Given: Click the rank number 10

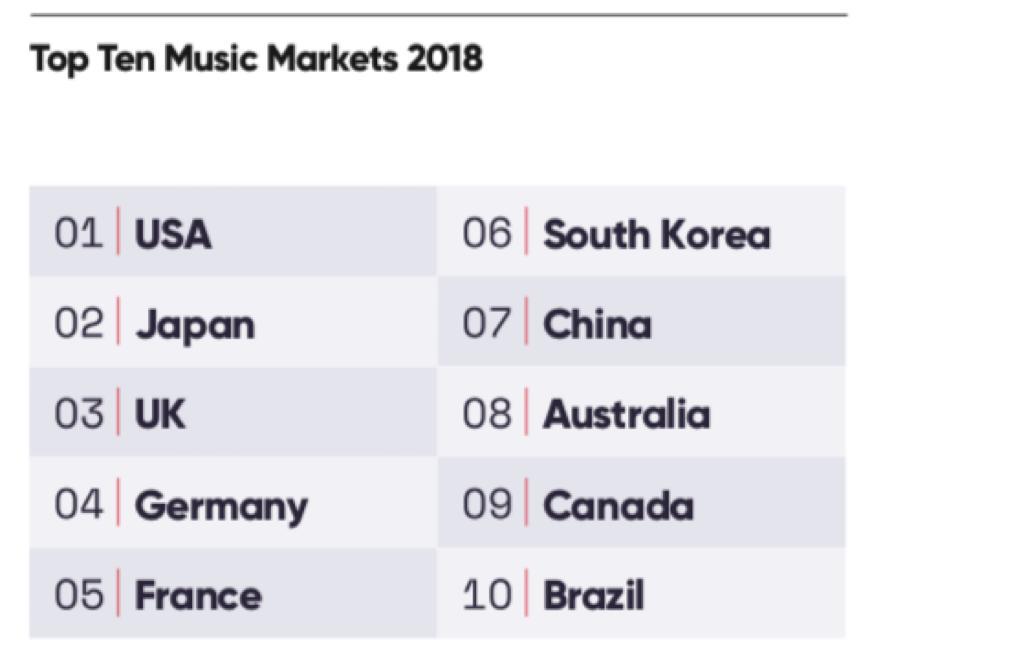Looking at the screenshot, I should (487, 594).
